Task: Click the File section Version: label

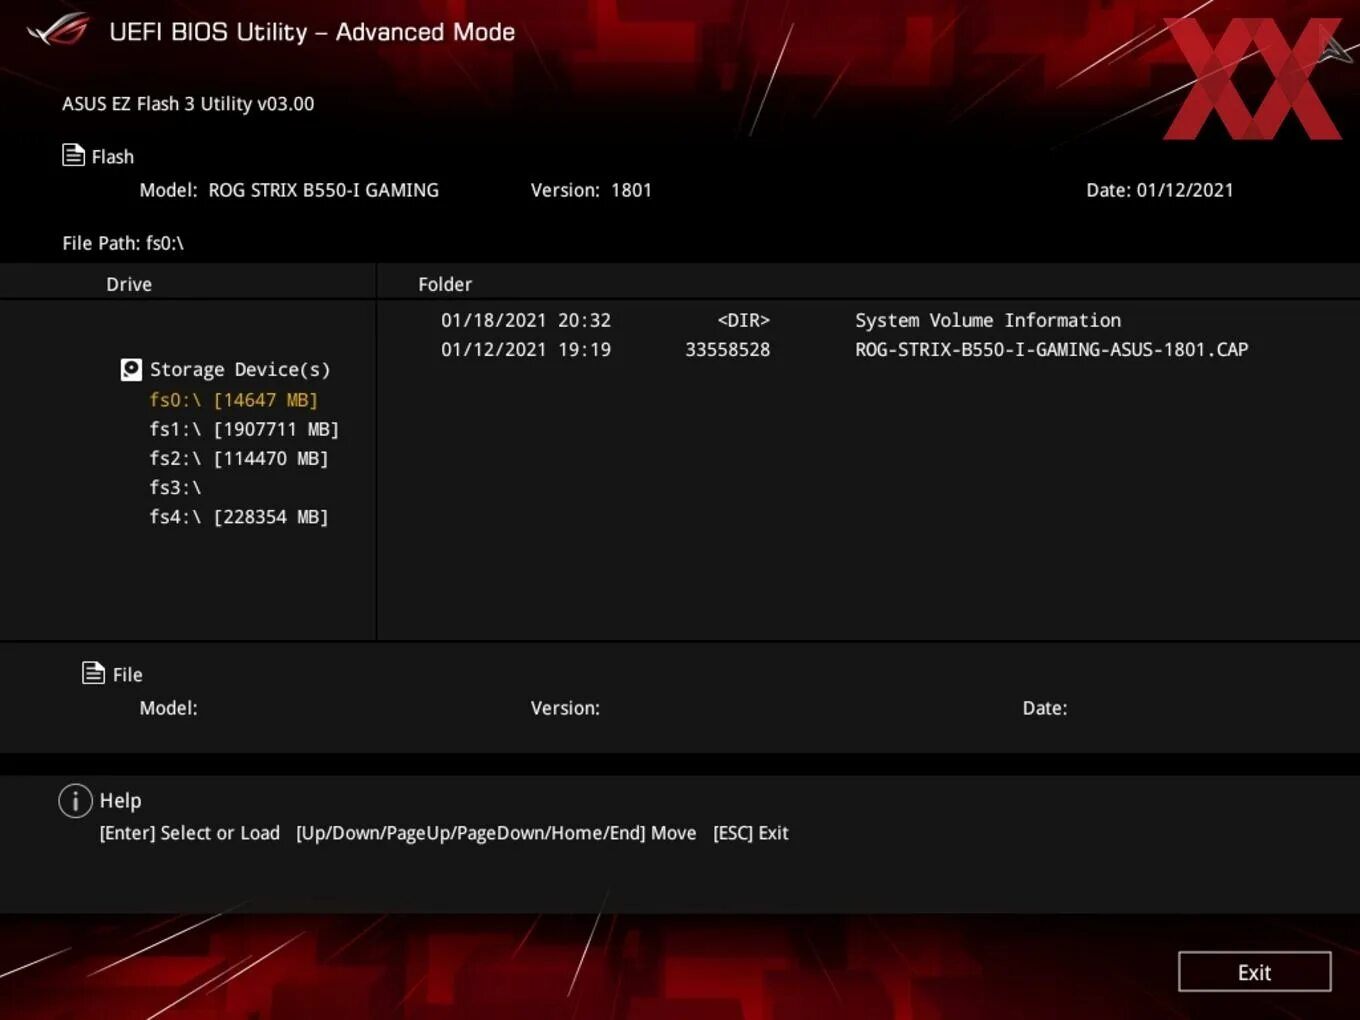Action: click(565, 708)
